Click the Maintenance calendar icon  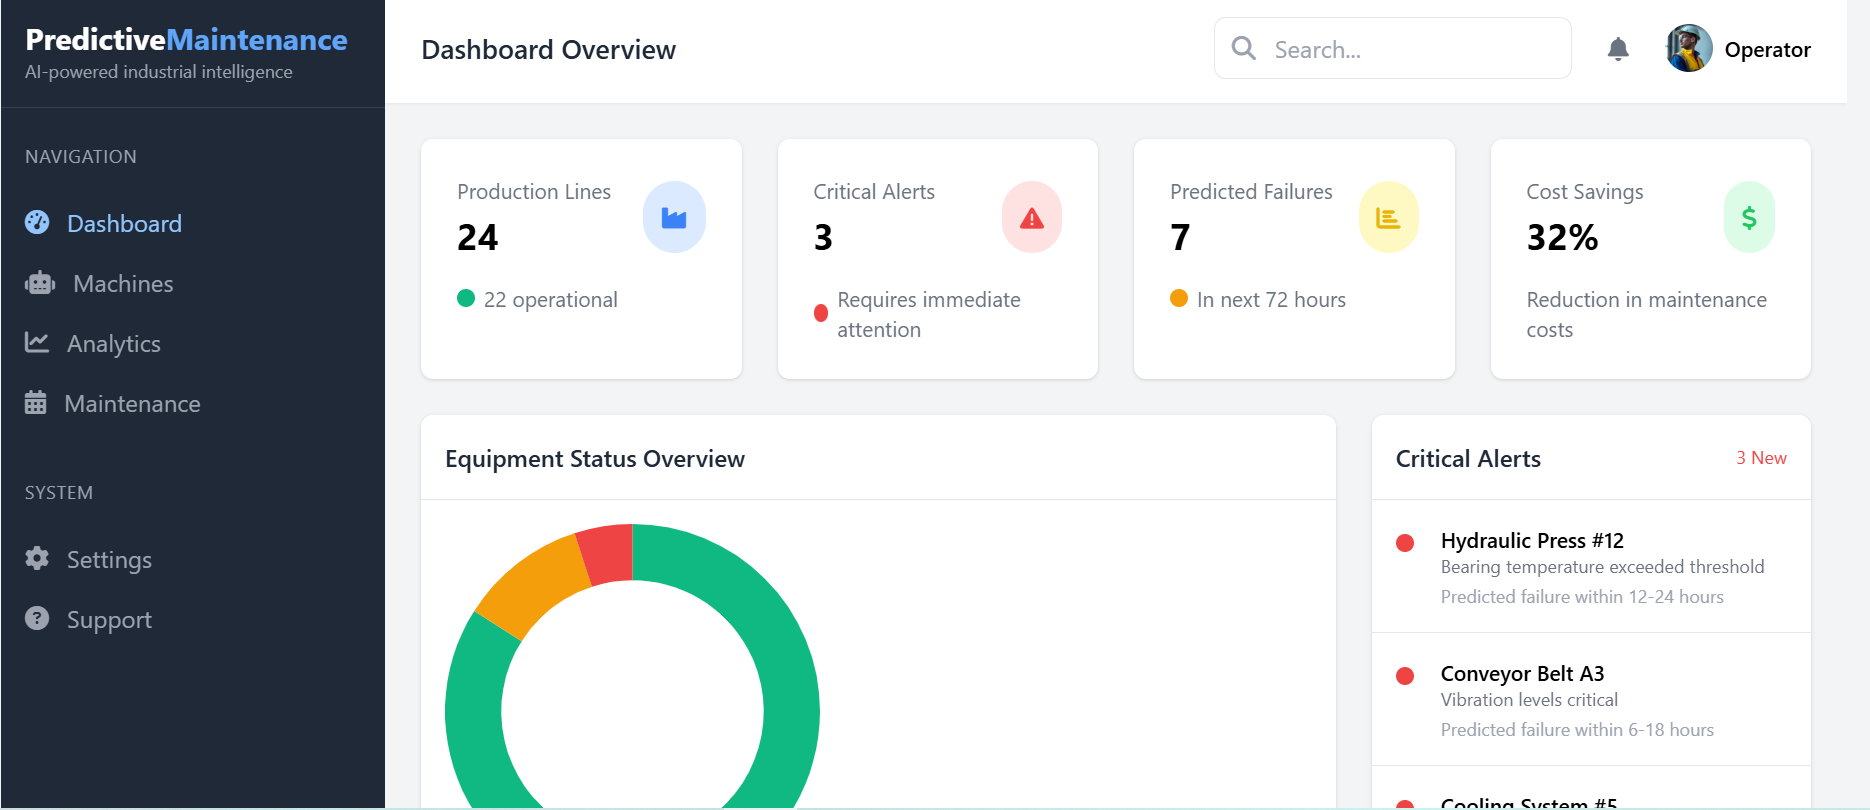(35, 402)
